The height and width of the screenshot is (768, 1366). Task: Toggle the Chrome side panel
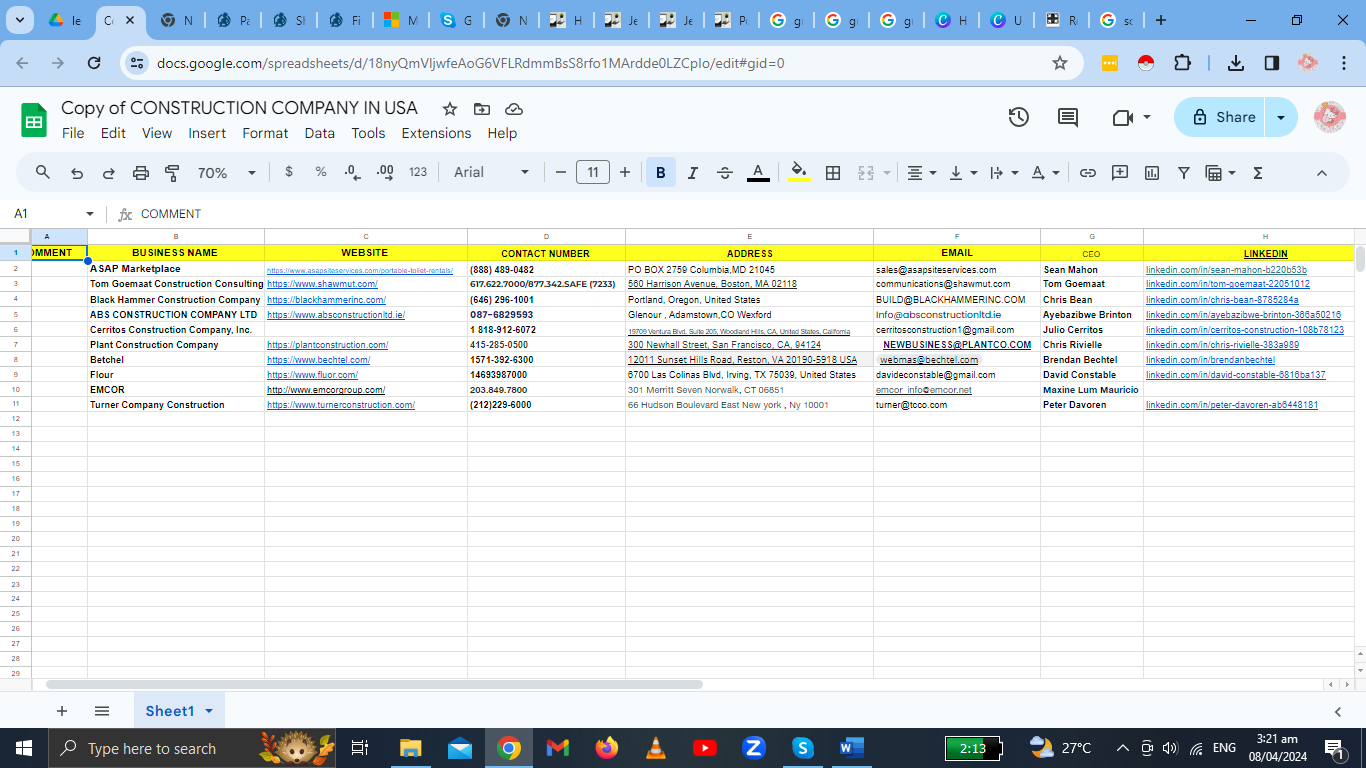(x=1271, y=63)
